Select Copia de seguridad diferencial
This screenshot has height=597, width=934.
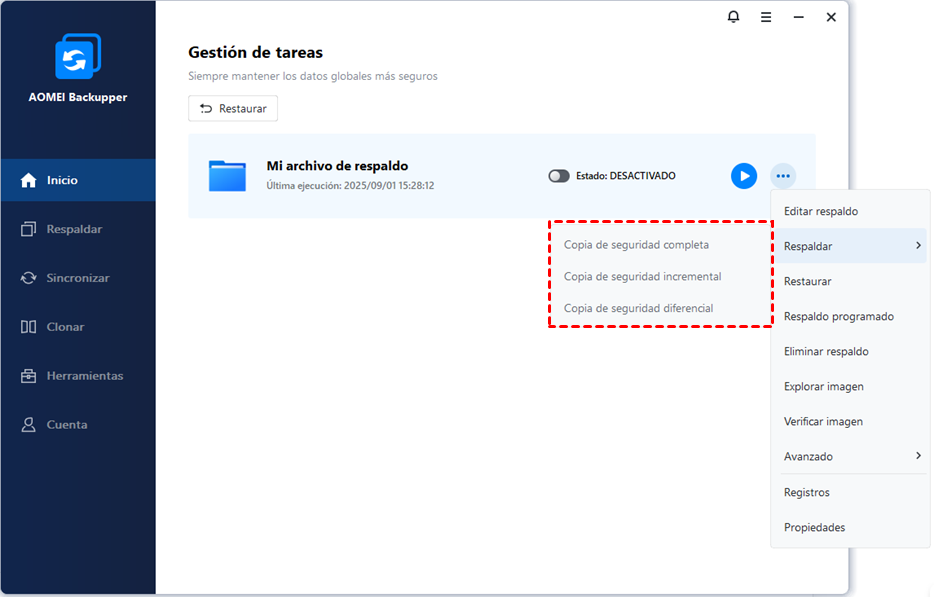[638, 309]
